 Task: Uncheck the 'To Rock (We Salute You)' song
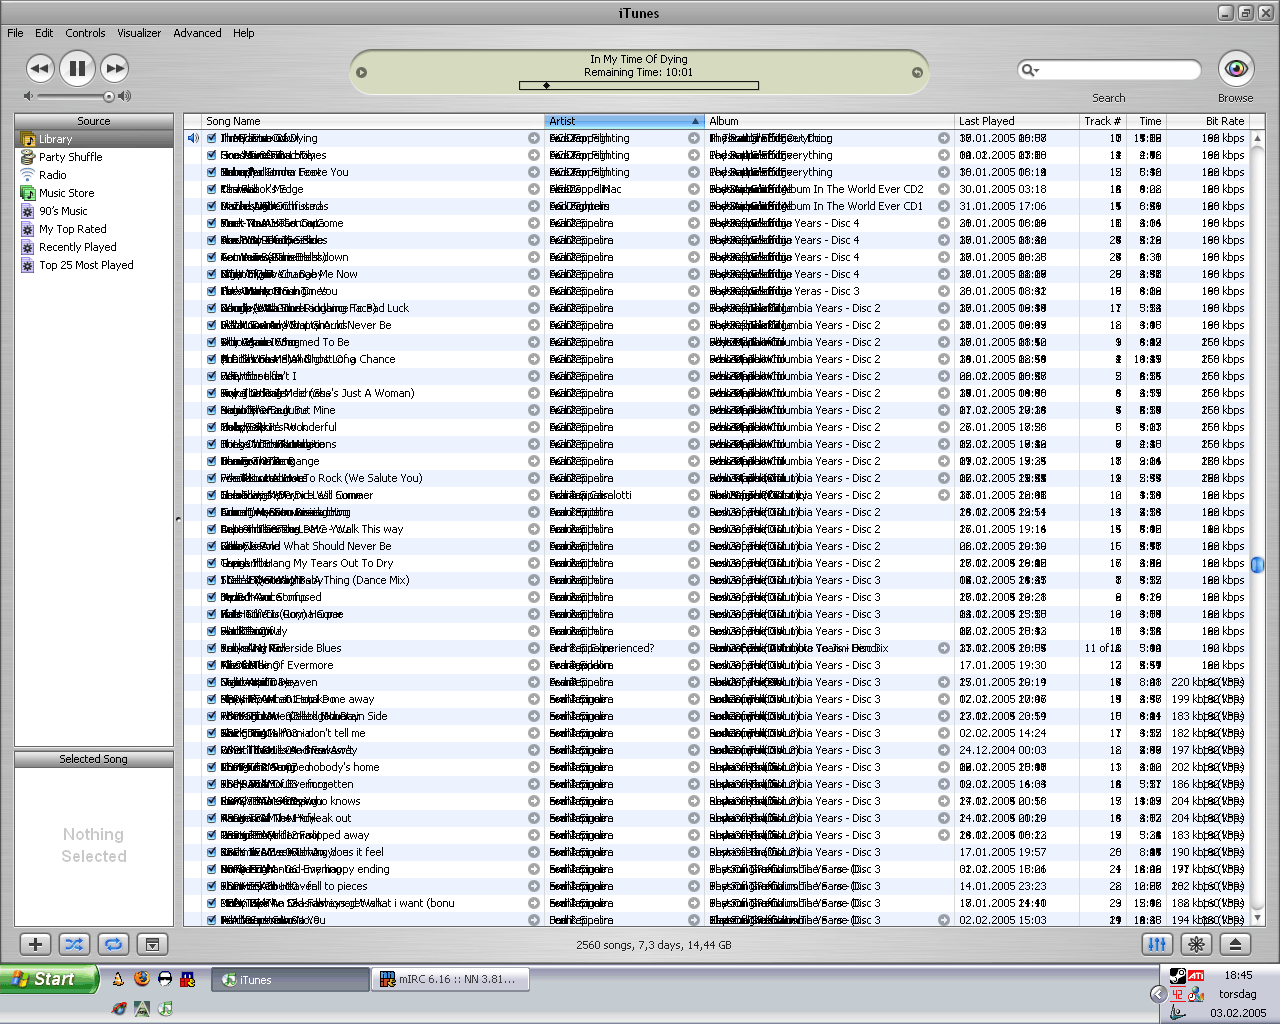[x=212, y=478]
